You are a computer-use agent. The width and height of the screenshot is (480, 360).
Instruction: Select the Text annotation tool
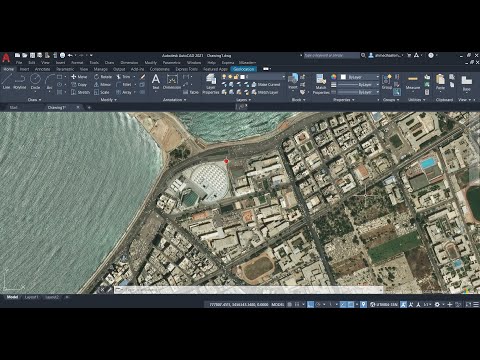coord(156,82)
